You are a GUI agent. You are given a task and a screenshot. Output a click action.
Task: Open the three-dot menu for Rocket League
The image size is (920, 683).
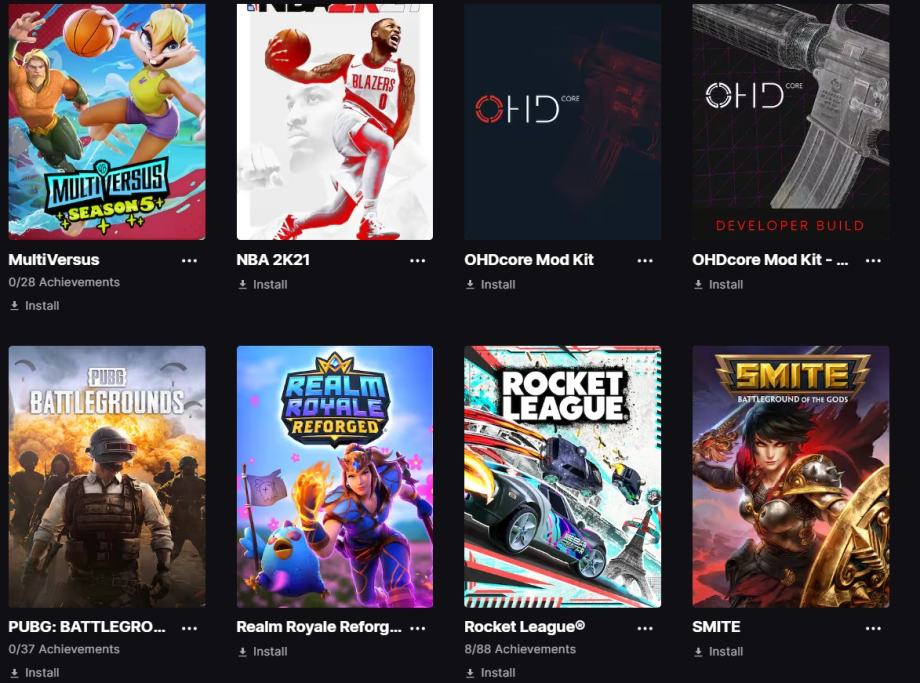[x=645, y=628]
